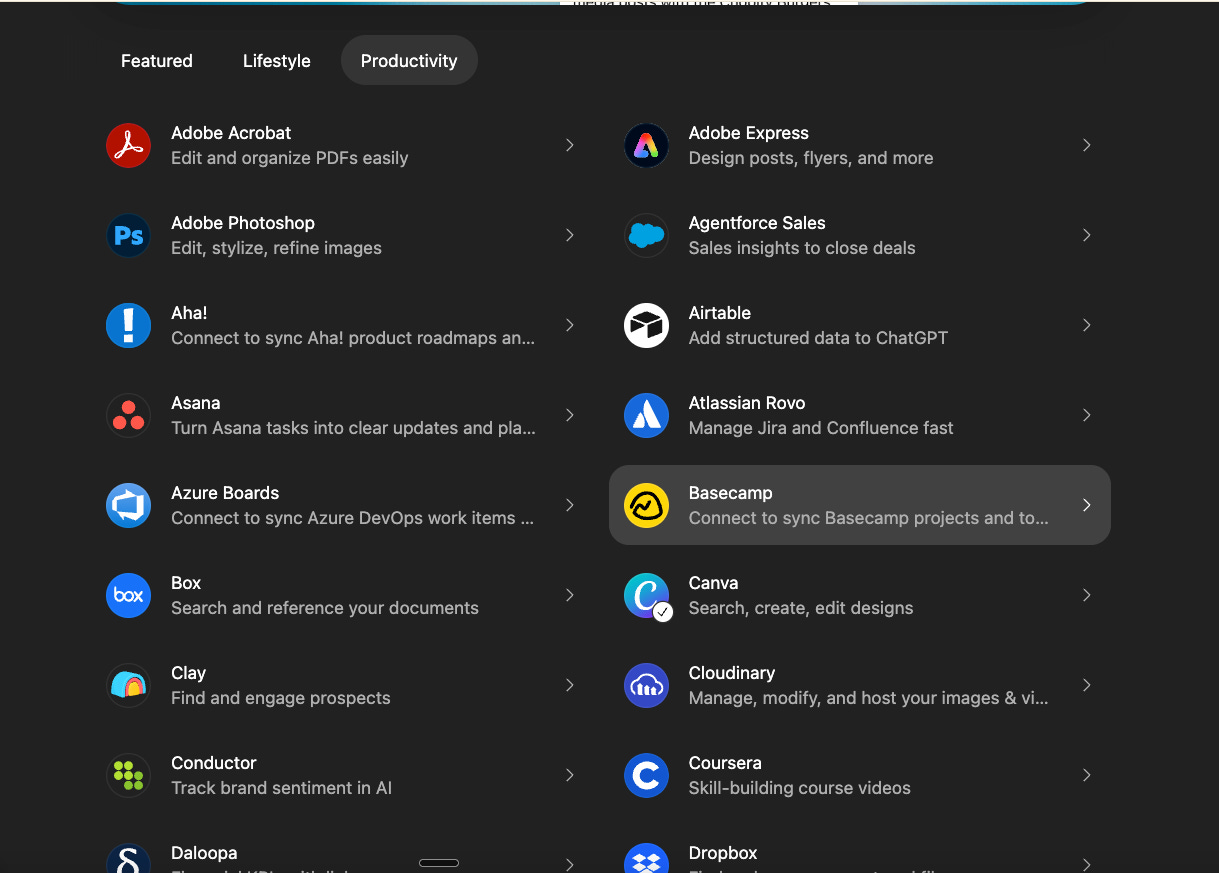1219x873 pixels.
Task: Open the Daloopa icon
Action: (x=128, y=858)
